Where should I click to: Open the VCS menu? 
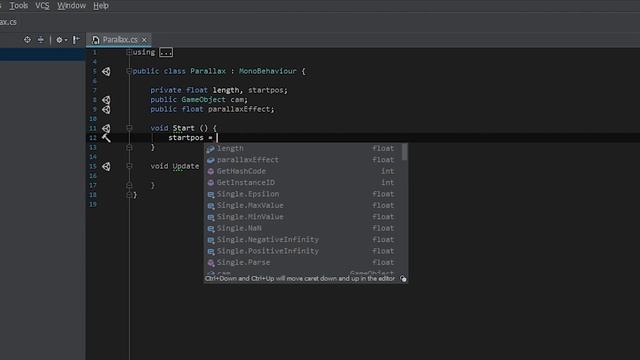pyautogui.click(x=42, y=6)
